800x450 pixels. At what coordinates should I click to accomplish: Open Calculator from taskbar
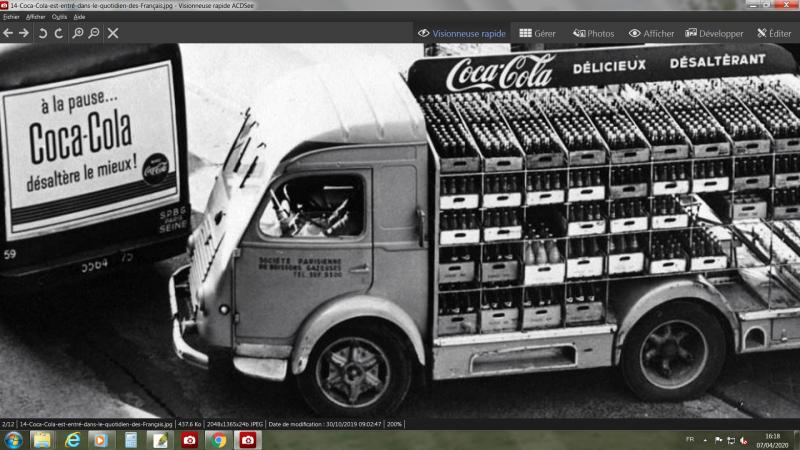(x=131, y=440)
